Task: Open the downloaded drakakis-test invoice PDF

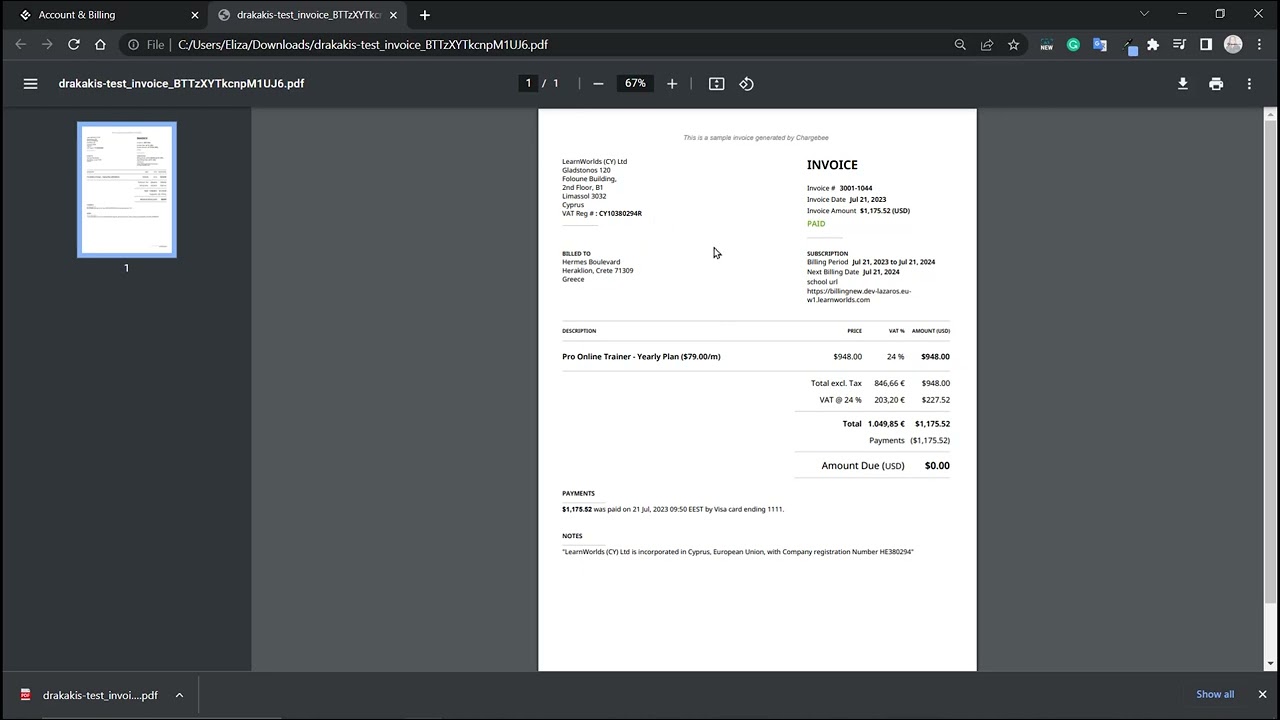Action: tap(90, 695)
